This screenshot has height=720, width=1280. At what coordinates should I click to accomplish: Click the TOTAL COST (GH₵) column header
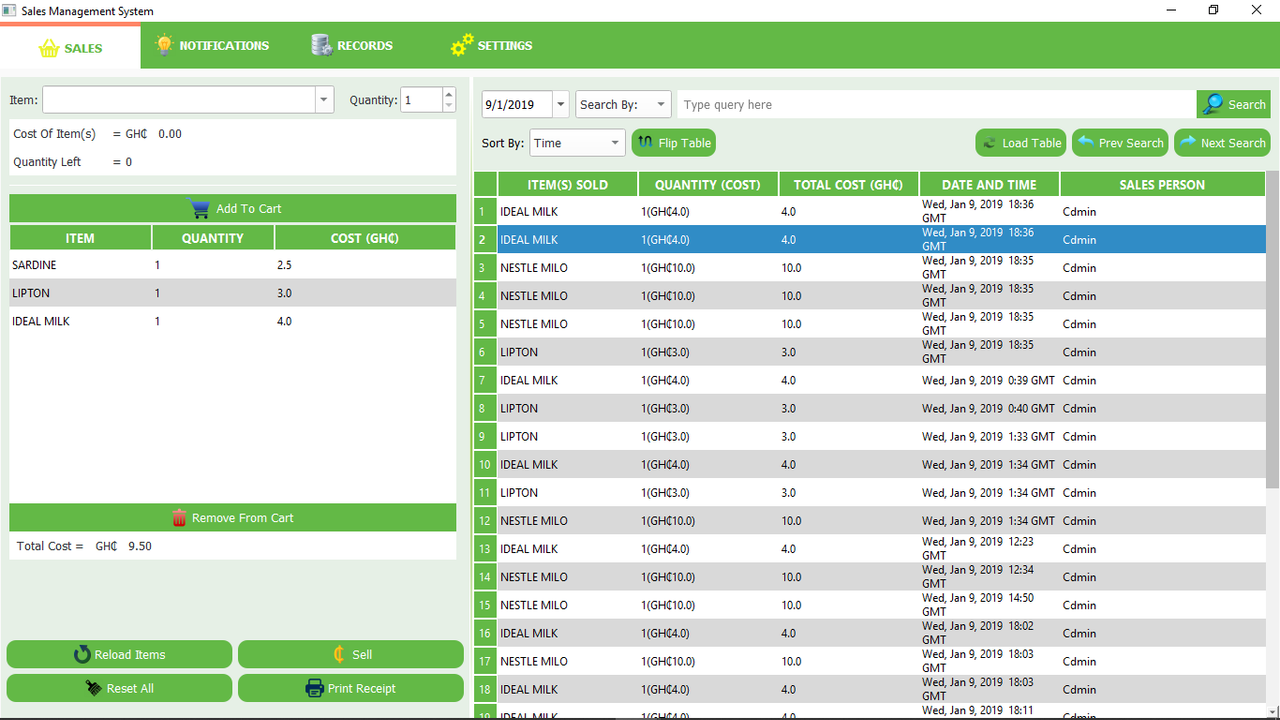(x=848, y=184)
